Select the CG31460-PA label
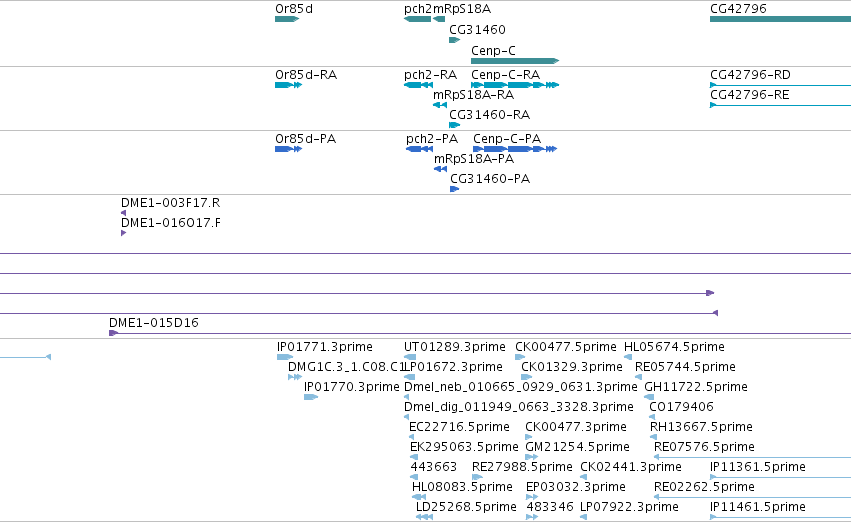851x522 pixels. pyautogui.click(x=490, y=179)
